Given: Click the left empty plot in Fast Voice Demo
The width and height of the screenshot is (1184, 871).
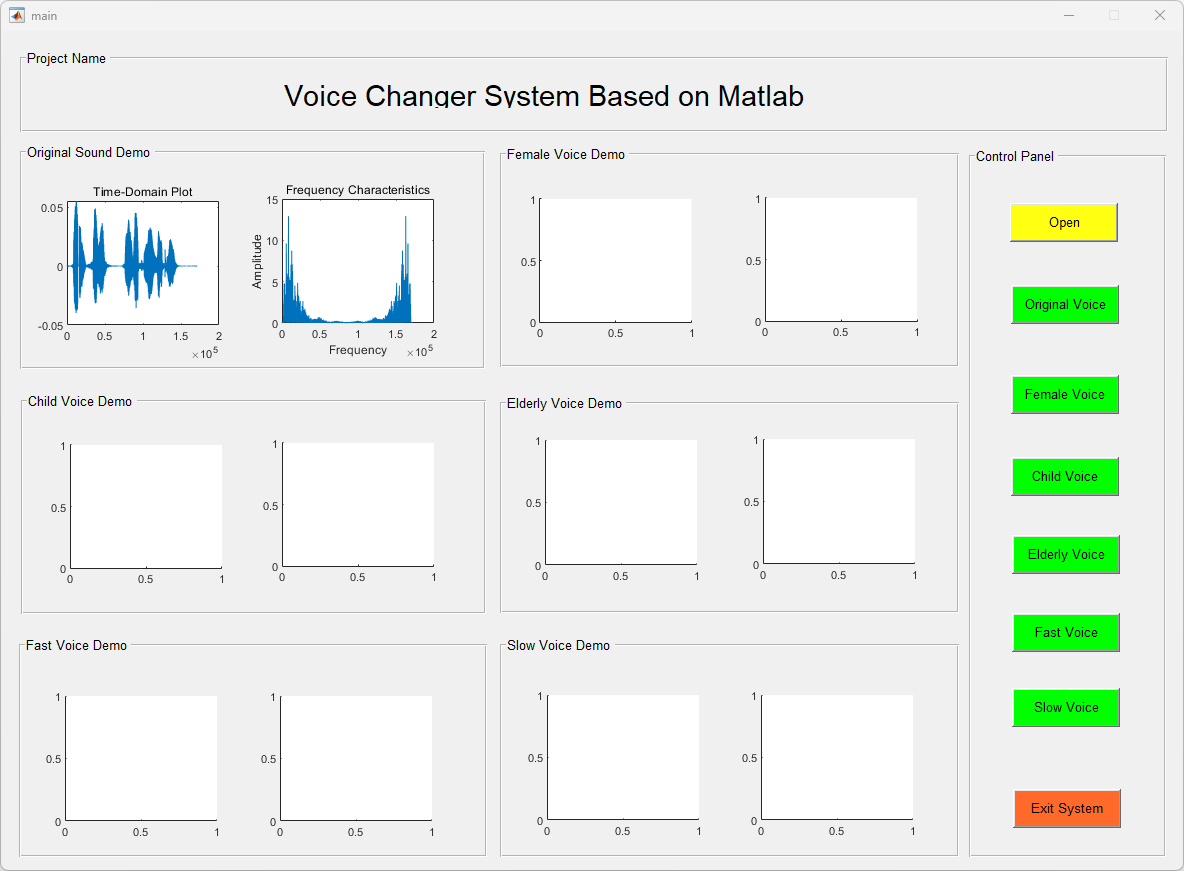Looking at the screenshot, I should pos(141,758).
